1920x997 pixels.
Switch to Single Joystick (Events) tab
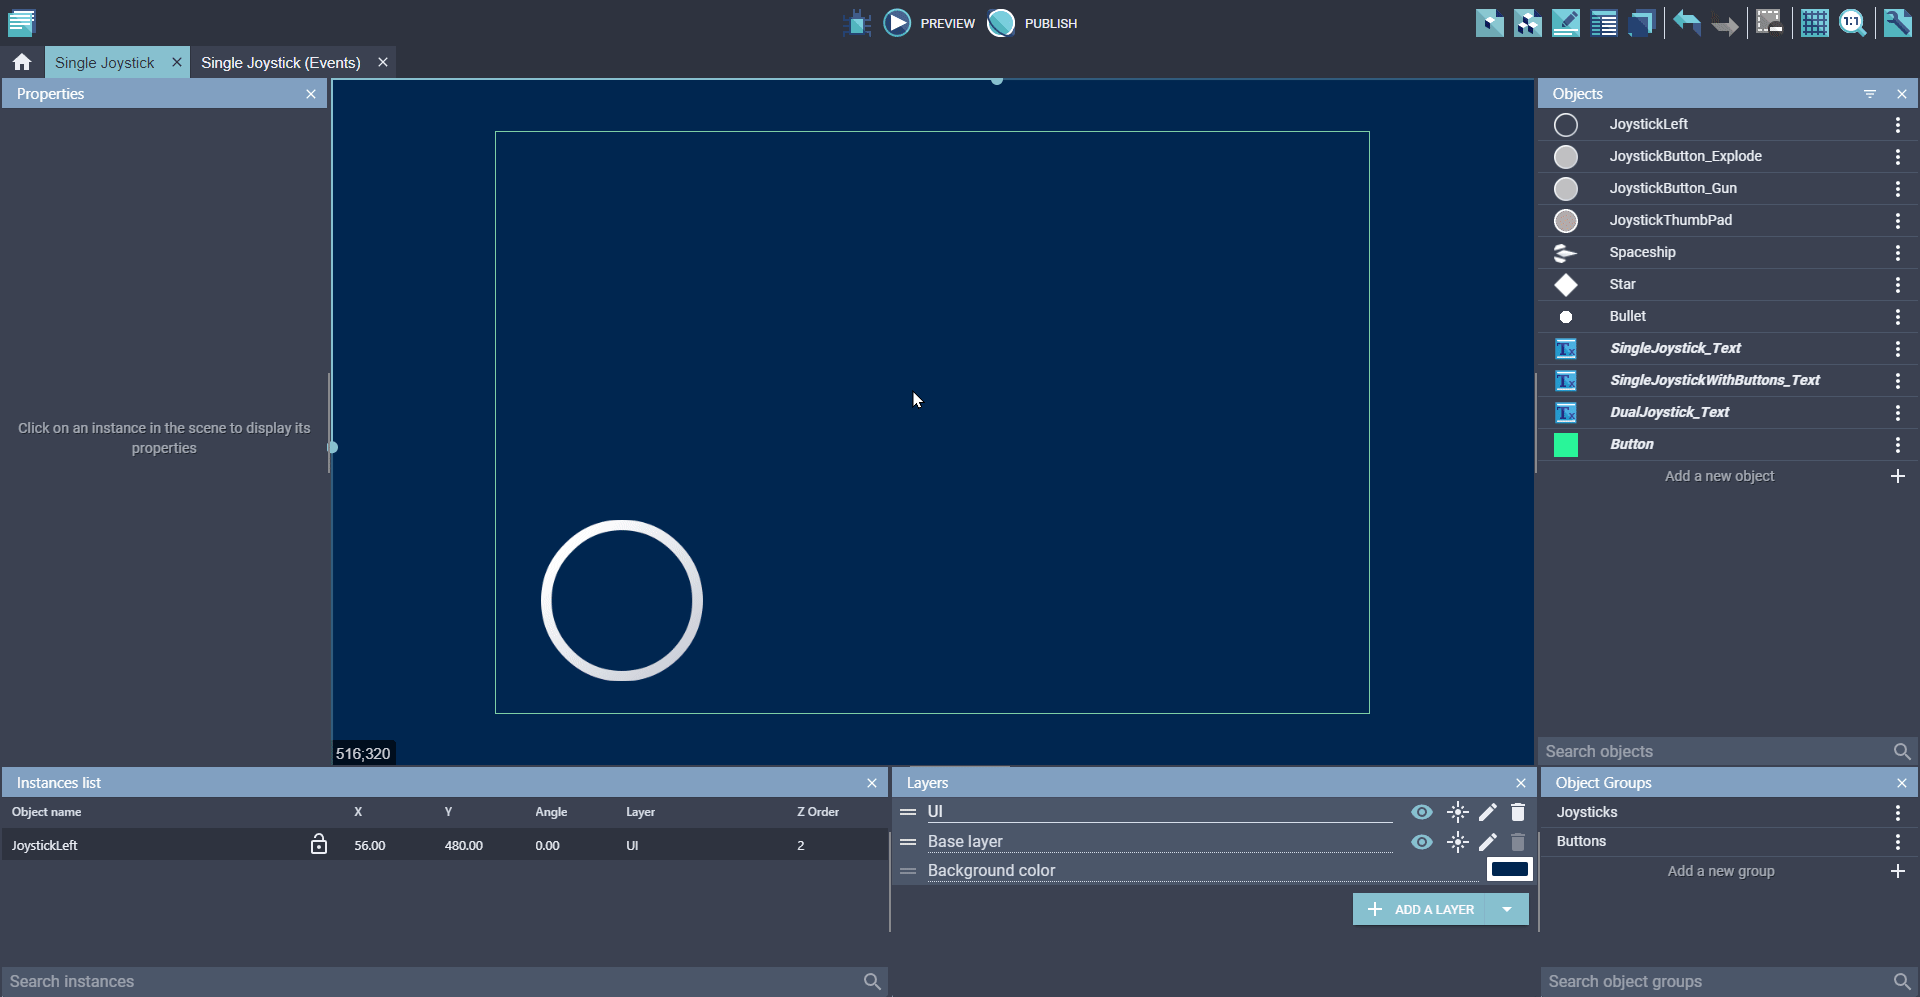(281, 62)
